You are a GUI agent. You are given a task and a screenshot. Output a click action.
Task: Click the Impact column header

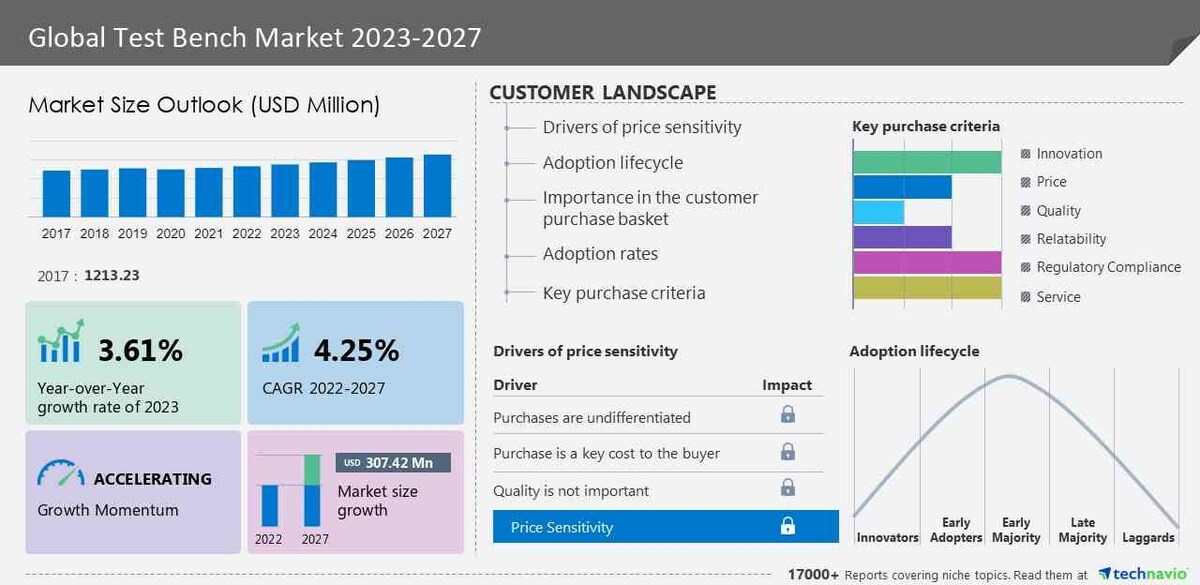787,385
